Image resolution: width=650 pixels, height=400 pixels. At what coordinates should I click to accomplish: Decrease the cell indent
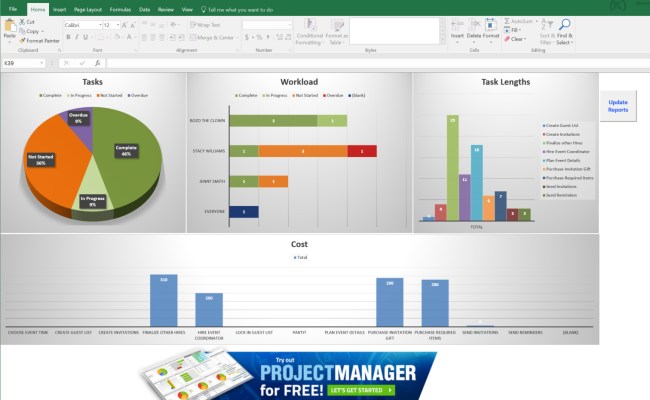(172, 38)
